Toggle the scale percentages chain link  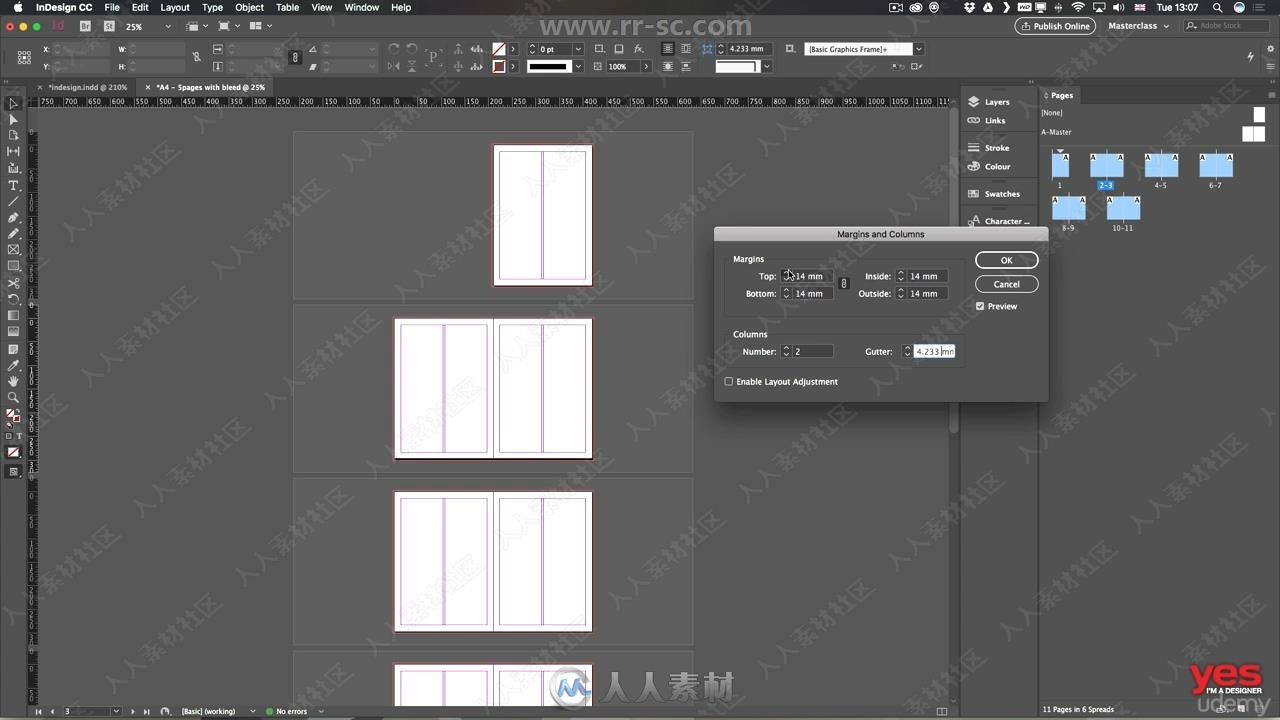click(294, 57)
